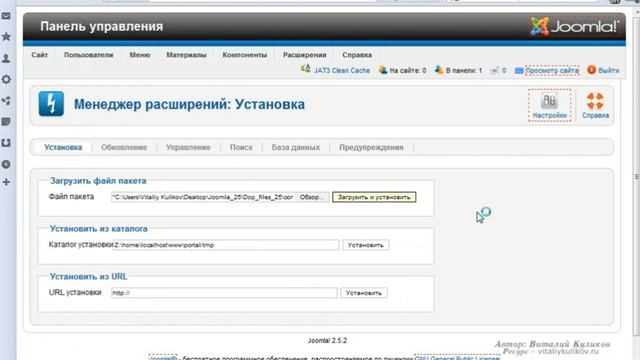
Task: Focus the URL установки input field
Action: (224, 293)
